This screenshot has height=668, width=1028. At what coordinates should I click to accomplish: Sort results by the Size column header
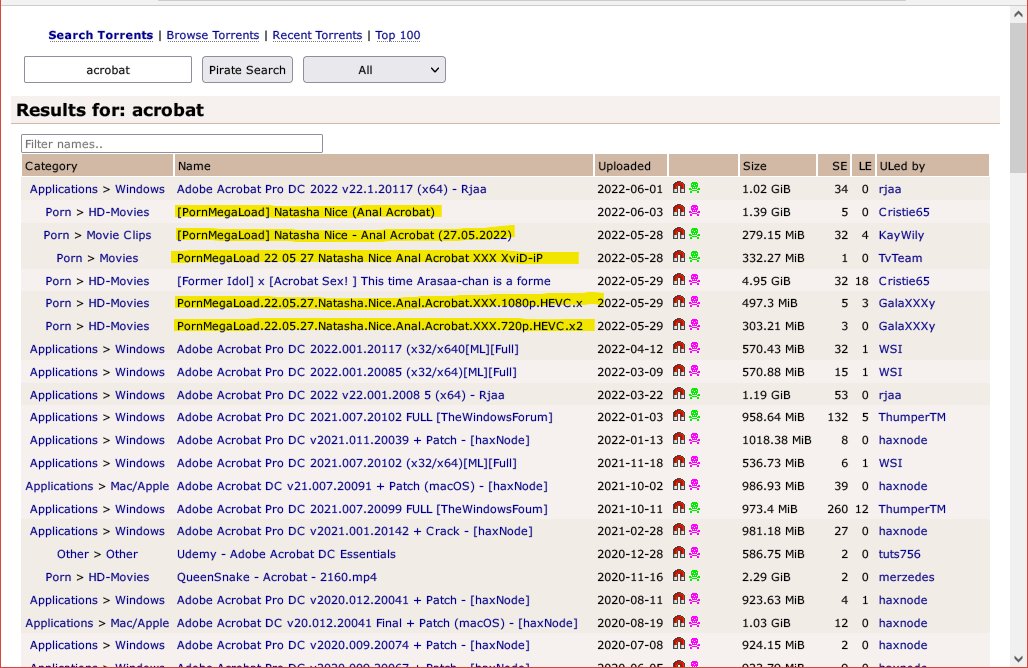tap(778, 166)
